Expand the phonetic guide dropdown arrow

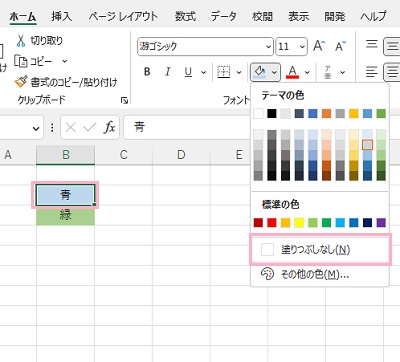(342, 72)
